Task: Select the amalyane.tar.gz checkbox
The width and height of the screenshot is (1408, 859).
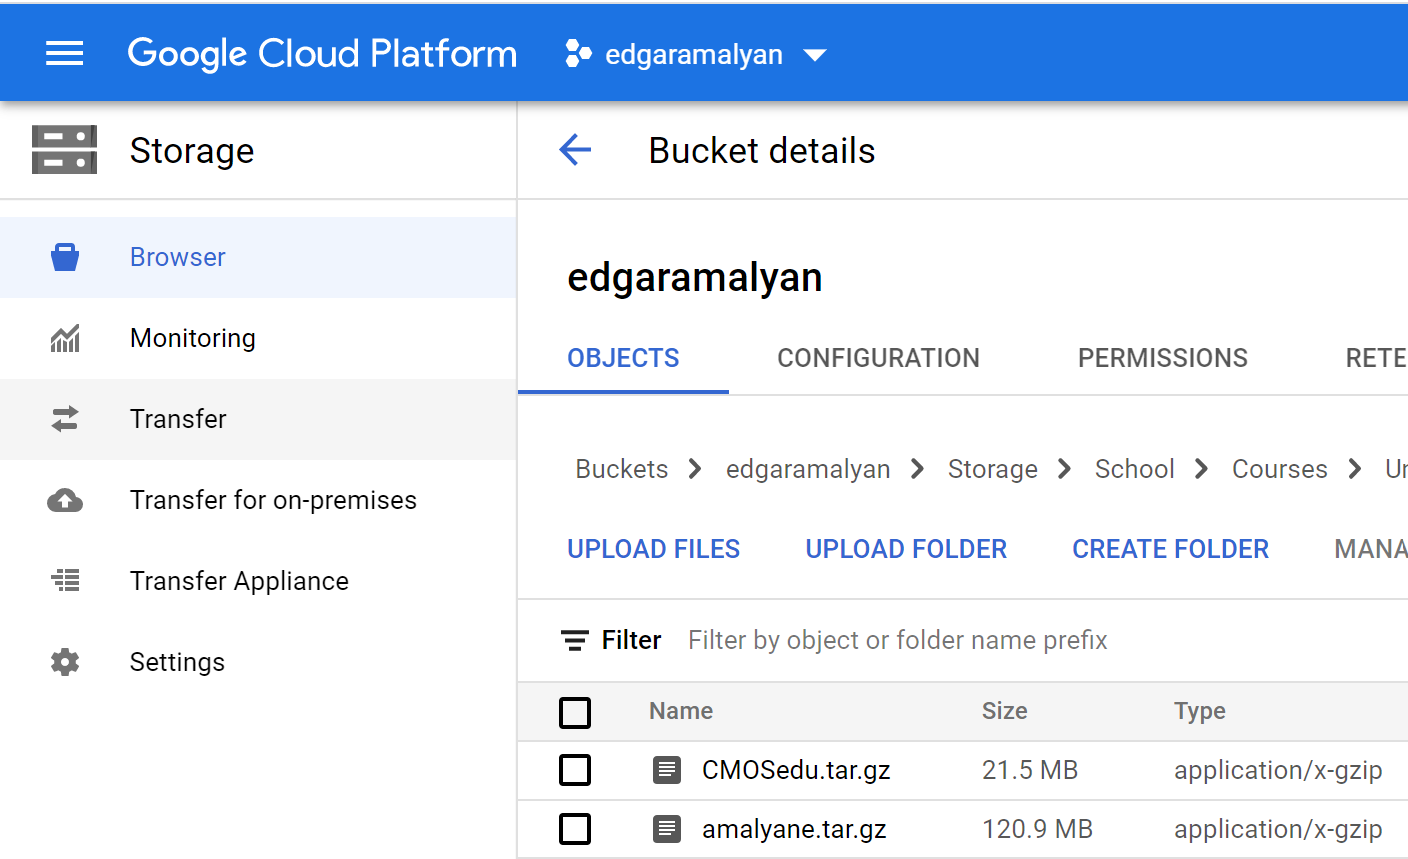Action: pos(575,829)
